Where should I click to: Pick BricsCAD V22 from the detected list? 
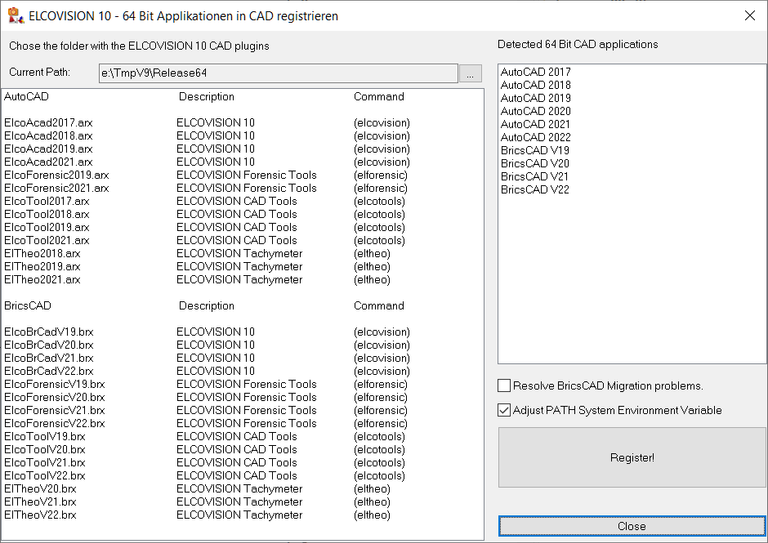pyautogui.click(x=535, y=189)
